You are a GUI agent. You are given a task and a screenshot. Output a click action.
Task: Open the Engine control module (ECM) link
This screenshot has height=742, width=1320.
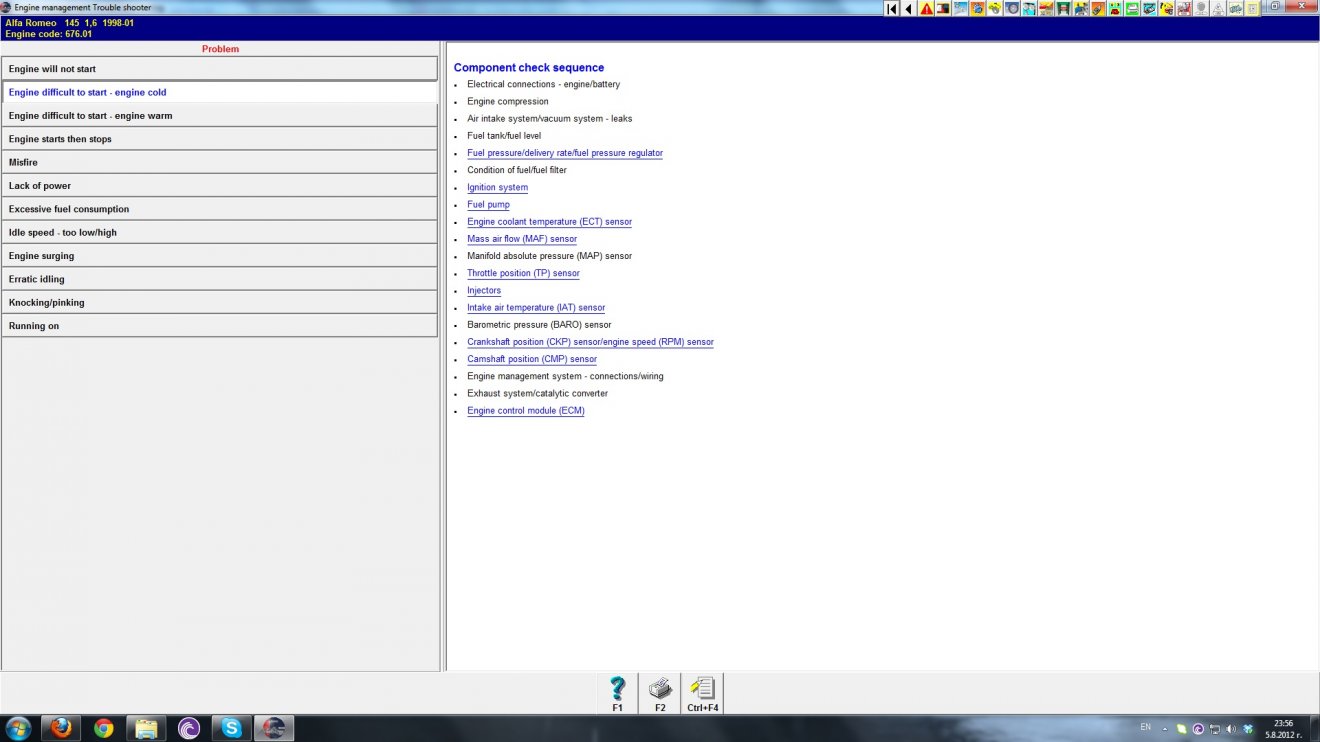click(525, 411)
